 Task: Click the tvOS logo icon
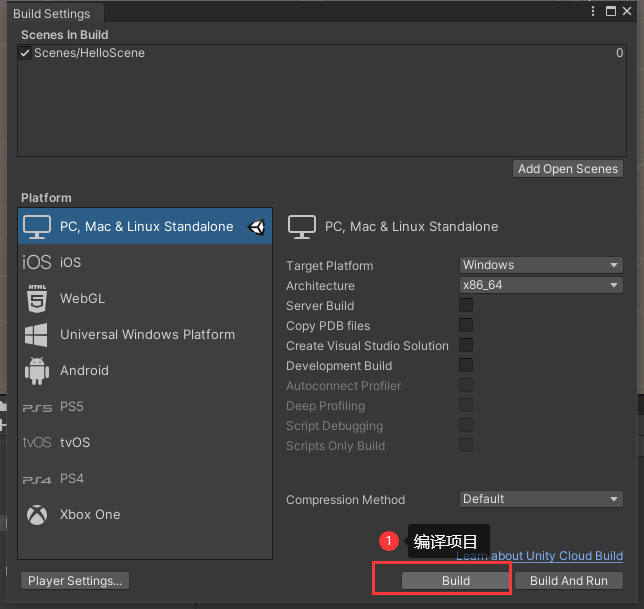pos(37,443)
